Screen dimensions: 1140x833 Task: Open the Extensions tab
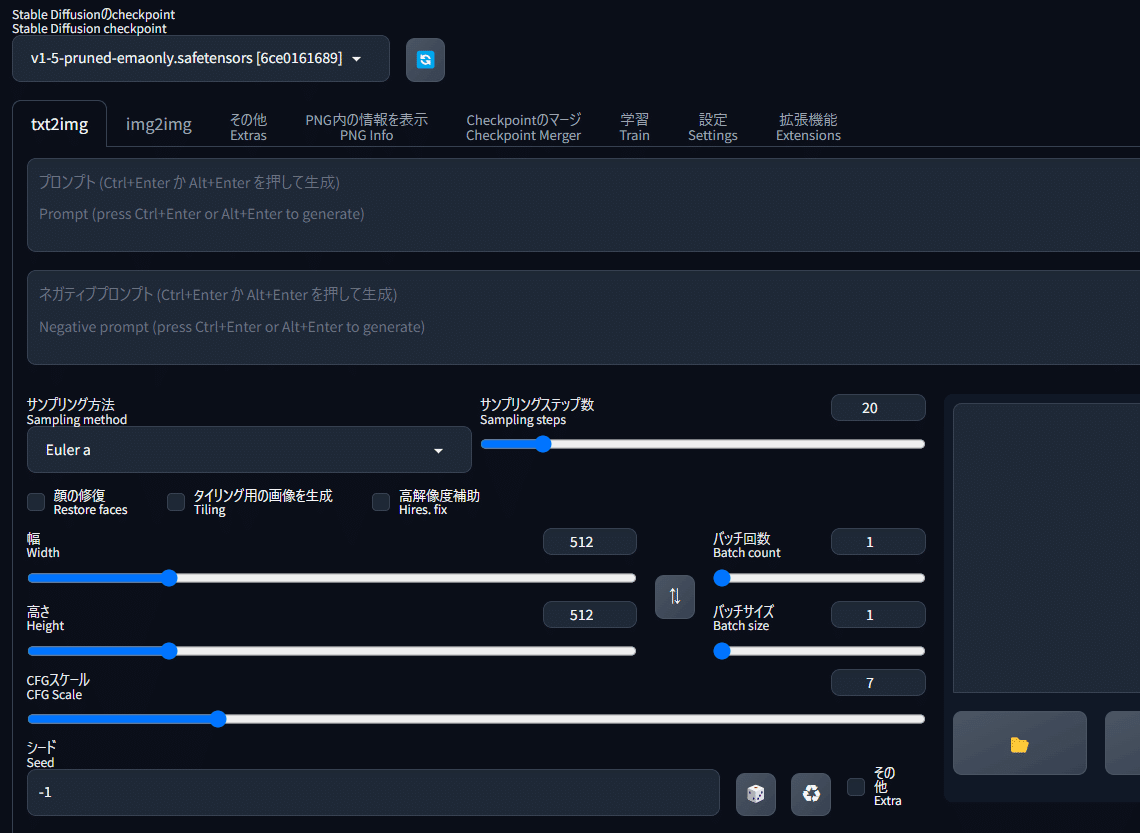tap(808, 127)
